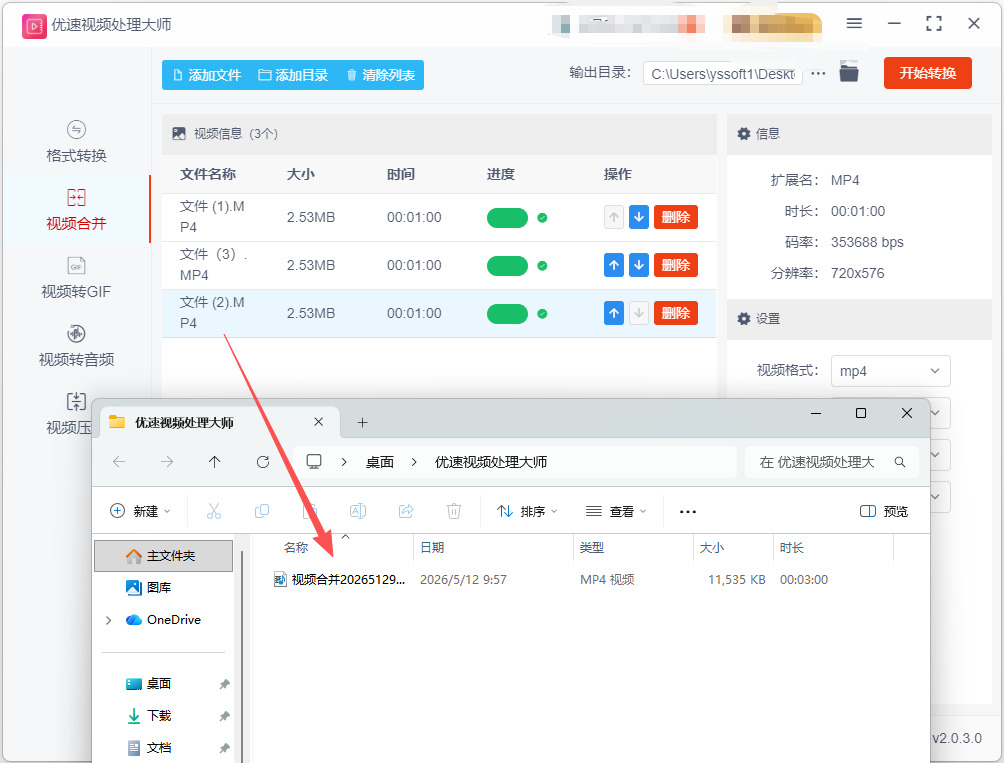The height and width of the screenshot is (763, 1004).
Task: Click the Rename icon in Explorer toolbar
Action: tap(358, 511)
